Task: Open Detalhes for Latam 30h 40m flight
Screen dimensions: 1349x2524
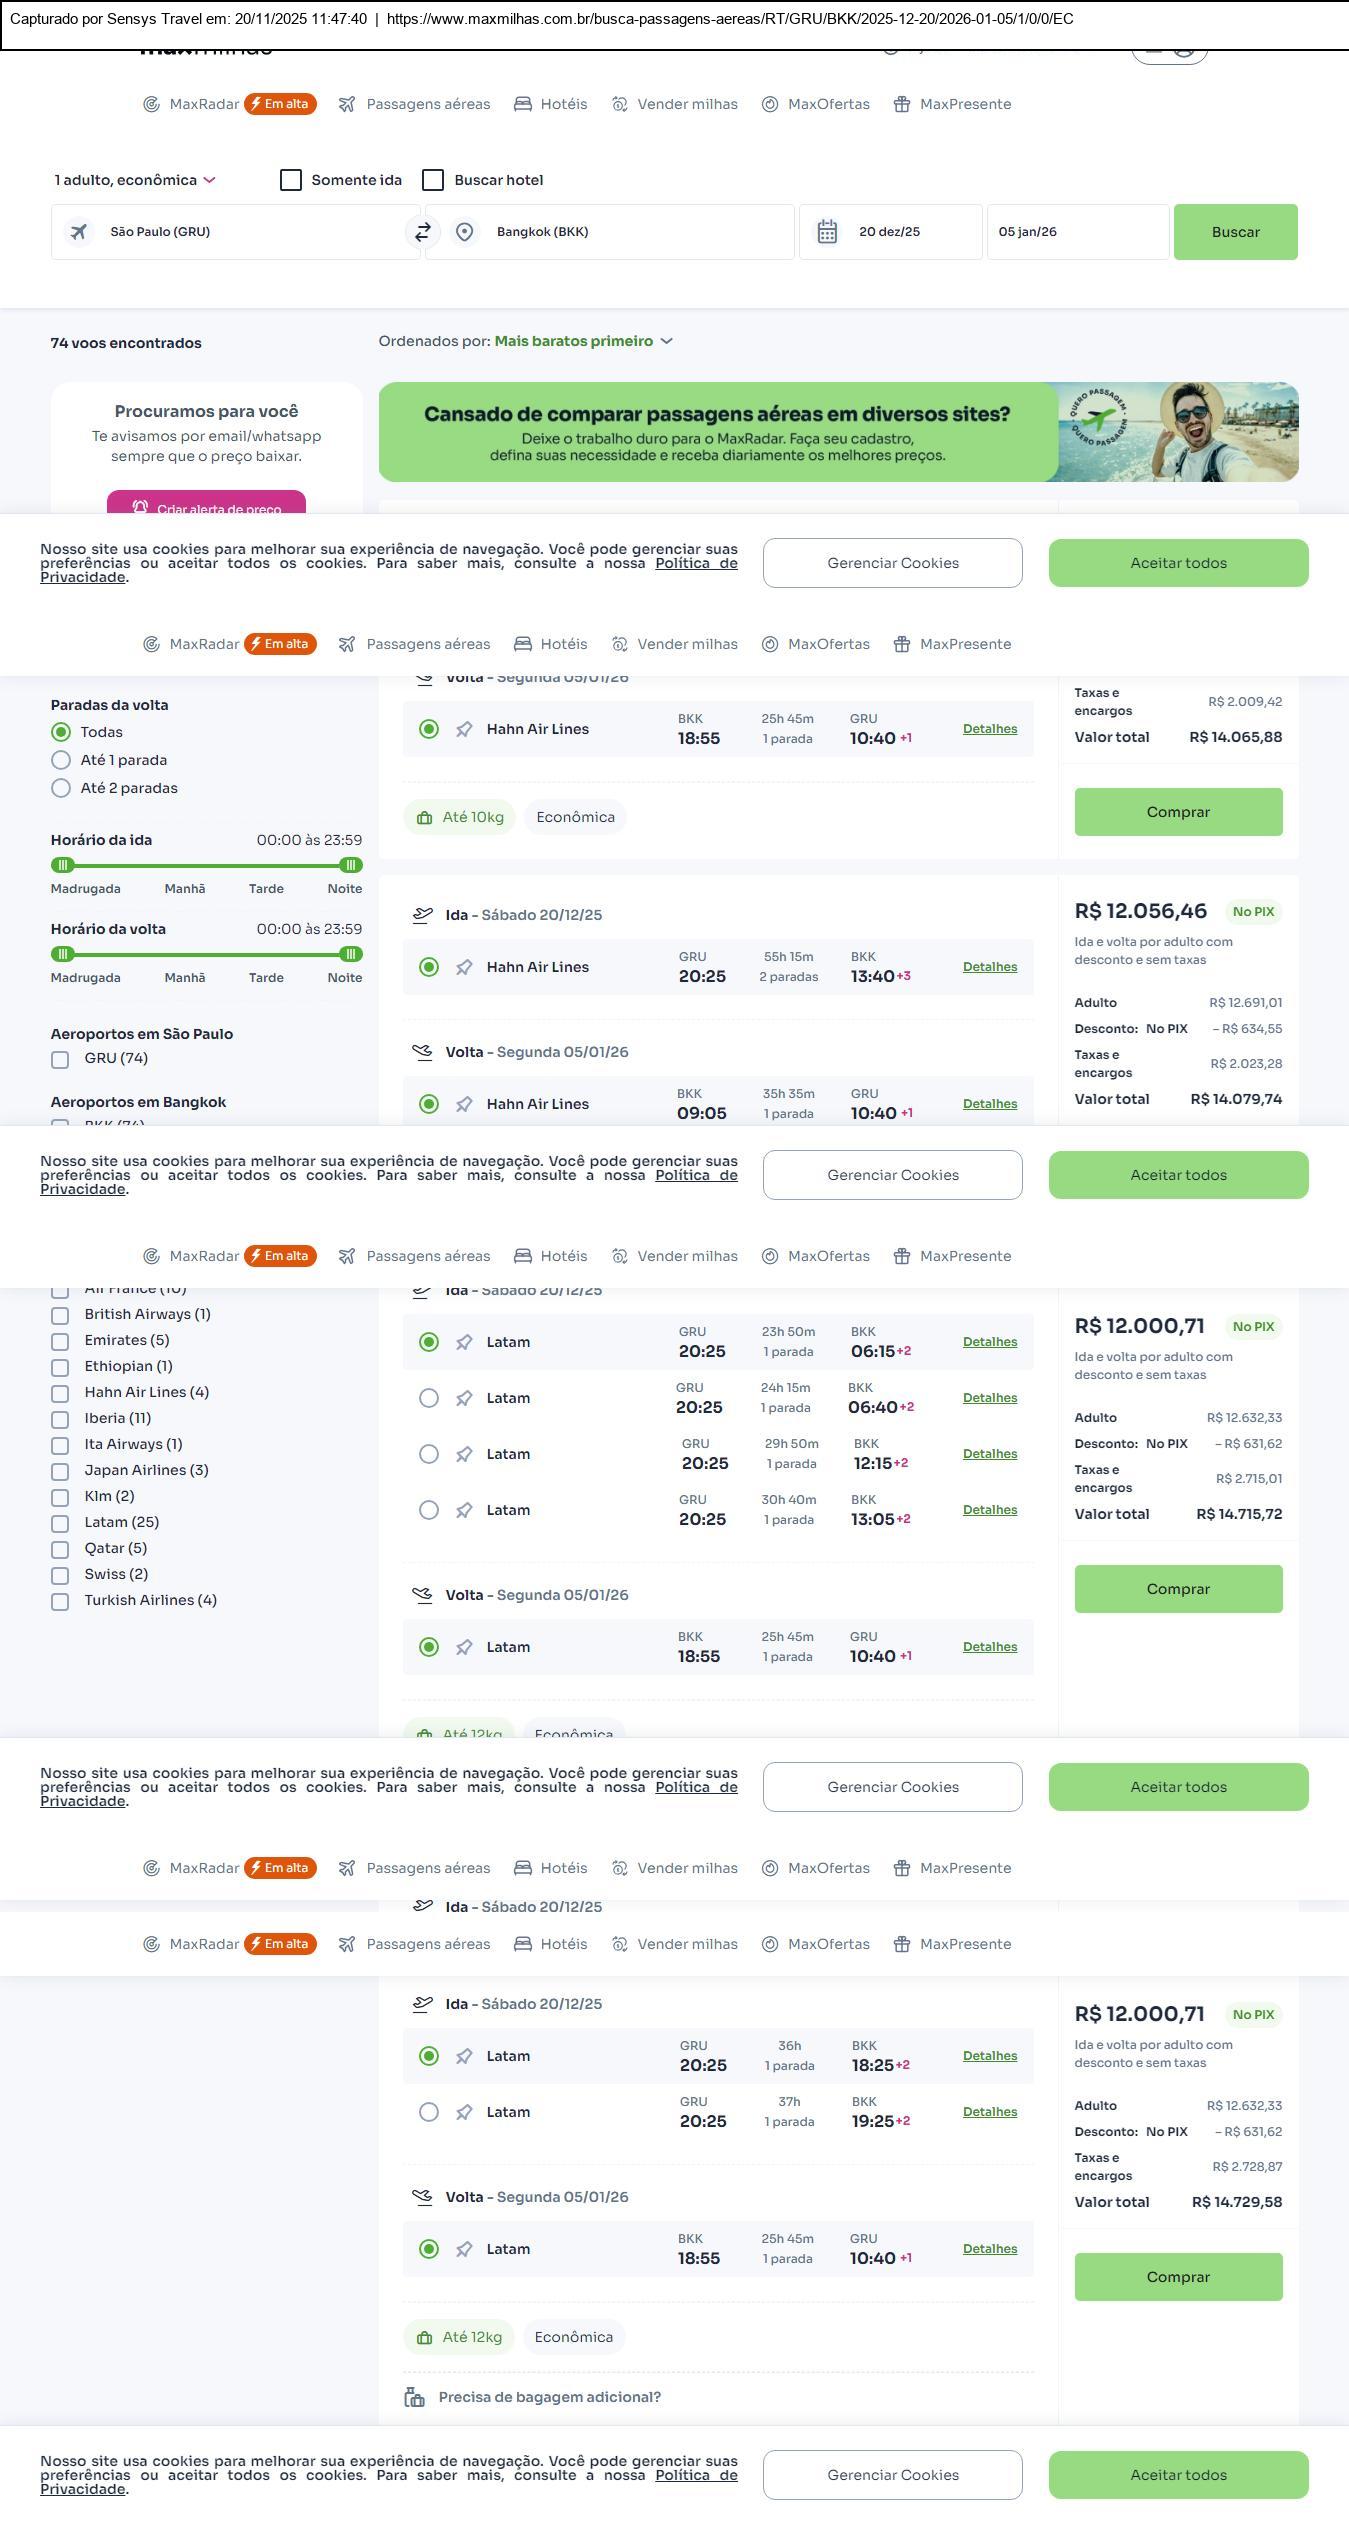Action: pyautogui.click(x=989, y=1510)
